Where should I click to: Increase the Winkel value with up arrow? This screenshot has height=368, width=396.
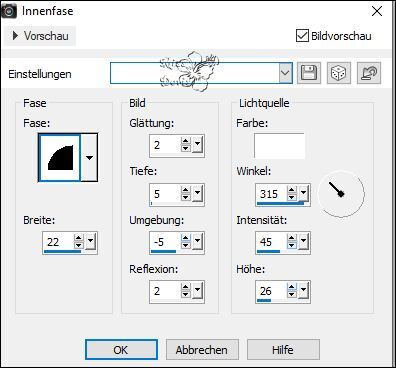[x=292, y=190]
